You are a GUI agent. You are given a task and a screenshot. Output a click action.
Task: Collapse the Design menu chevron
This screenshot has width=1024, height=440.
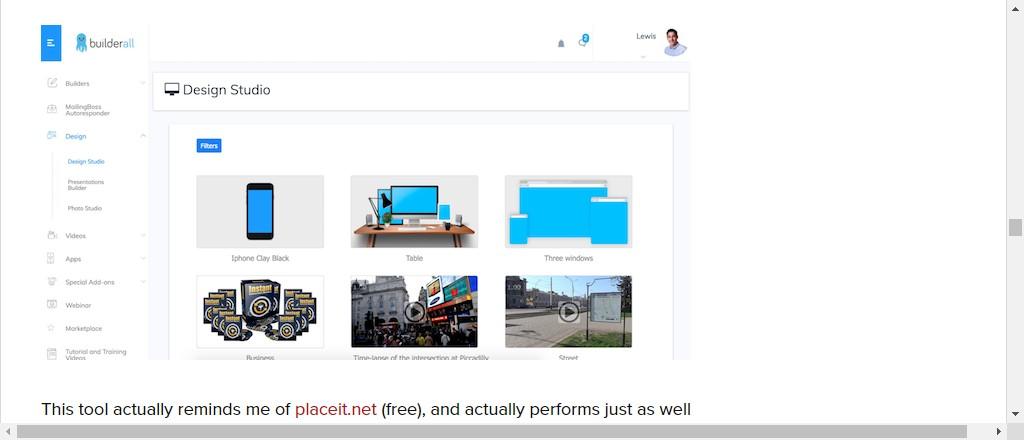coord(143,136)
